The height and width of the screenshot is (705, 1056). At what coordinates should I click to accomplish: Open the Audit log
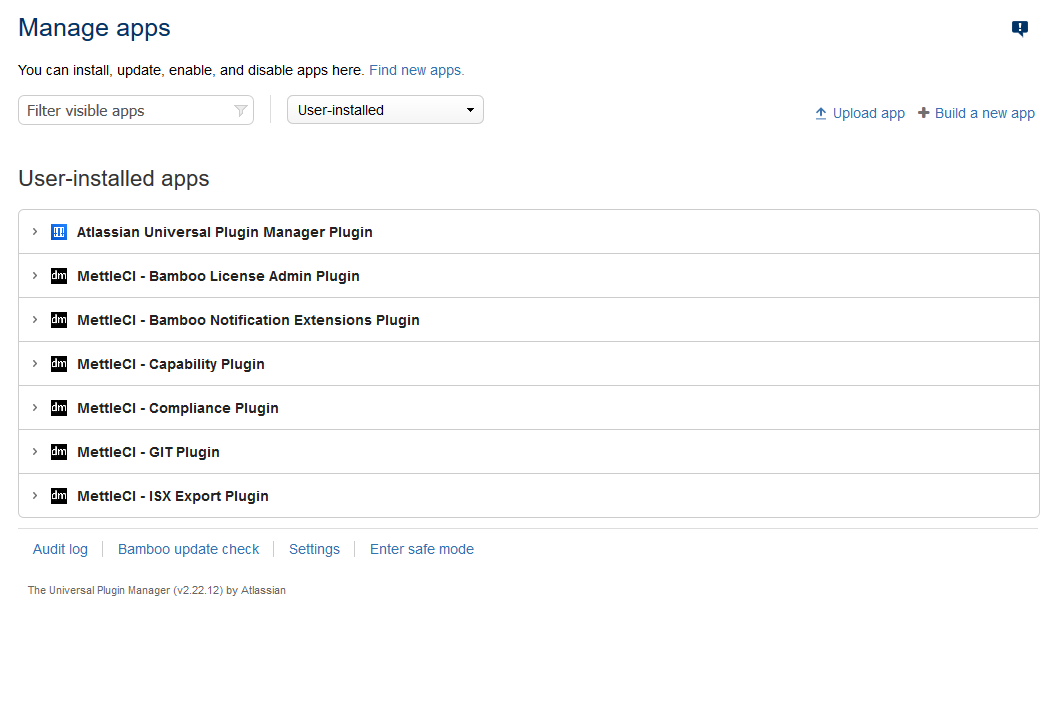(x=60, y=549)
